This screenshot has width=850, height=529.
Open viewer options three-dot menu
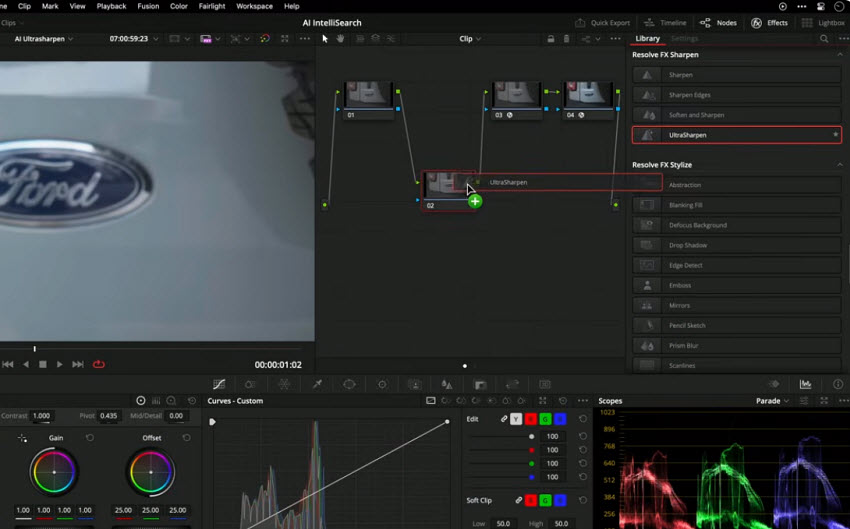pyautogui.click(x=305, y=38)
